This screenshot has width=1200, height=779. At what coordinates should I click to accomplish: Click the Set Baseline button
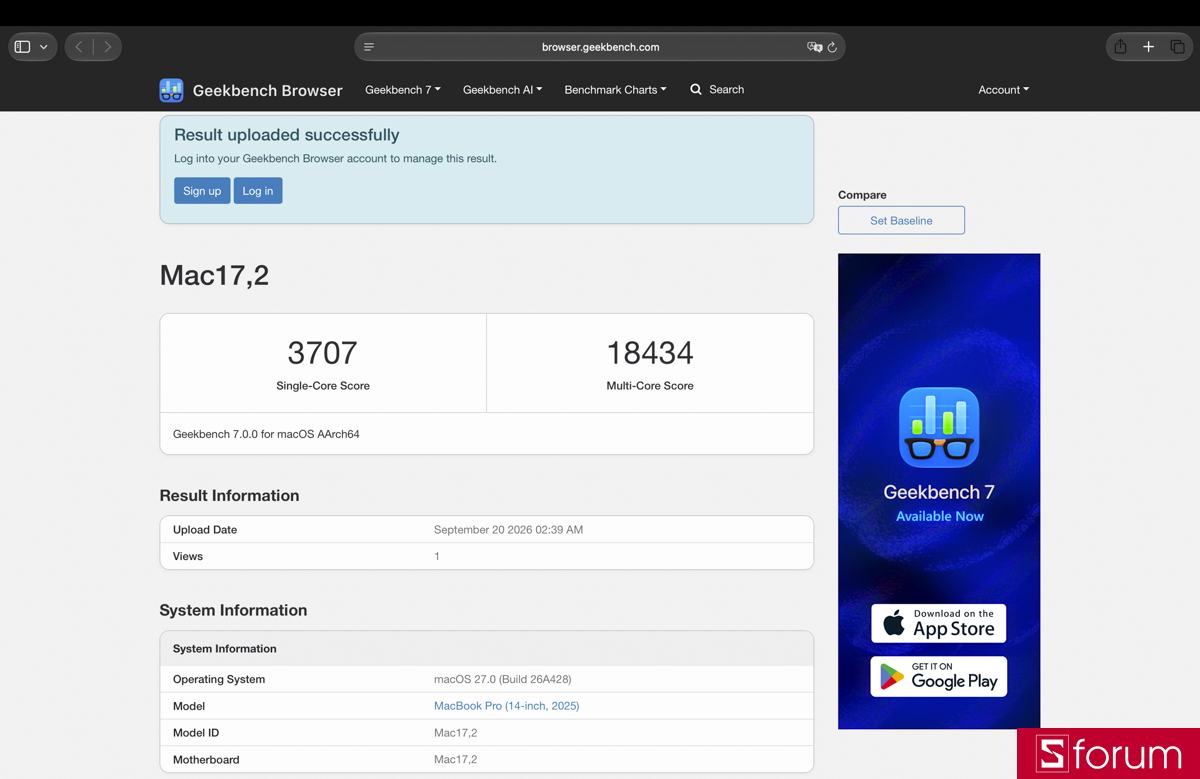901,220
